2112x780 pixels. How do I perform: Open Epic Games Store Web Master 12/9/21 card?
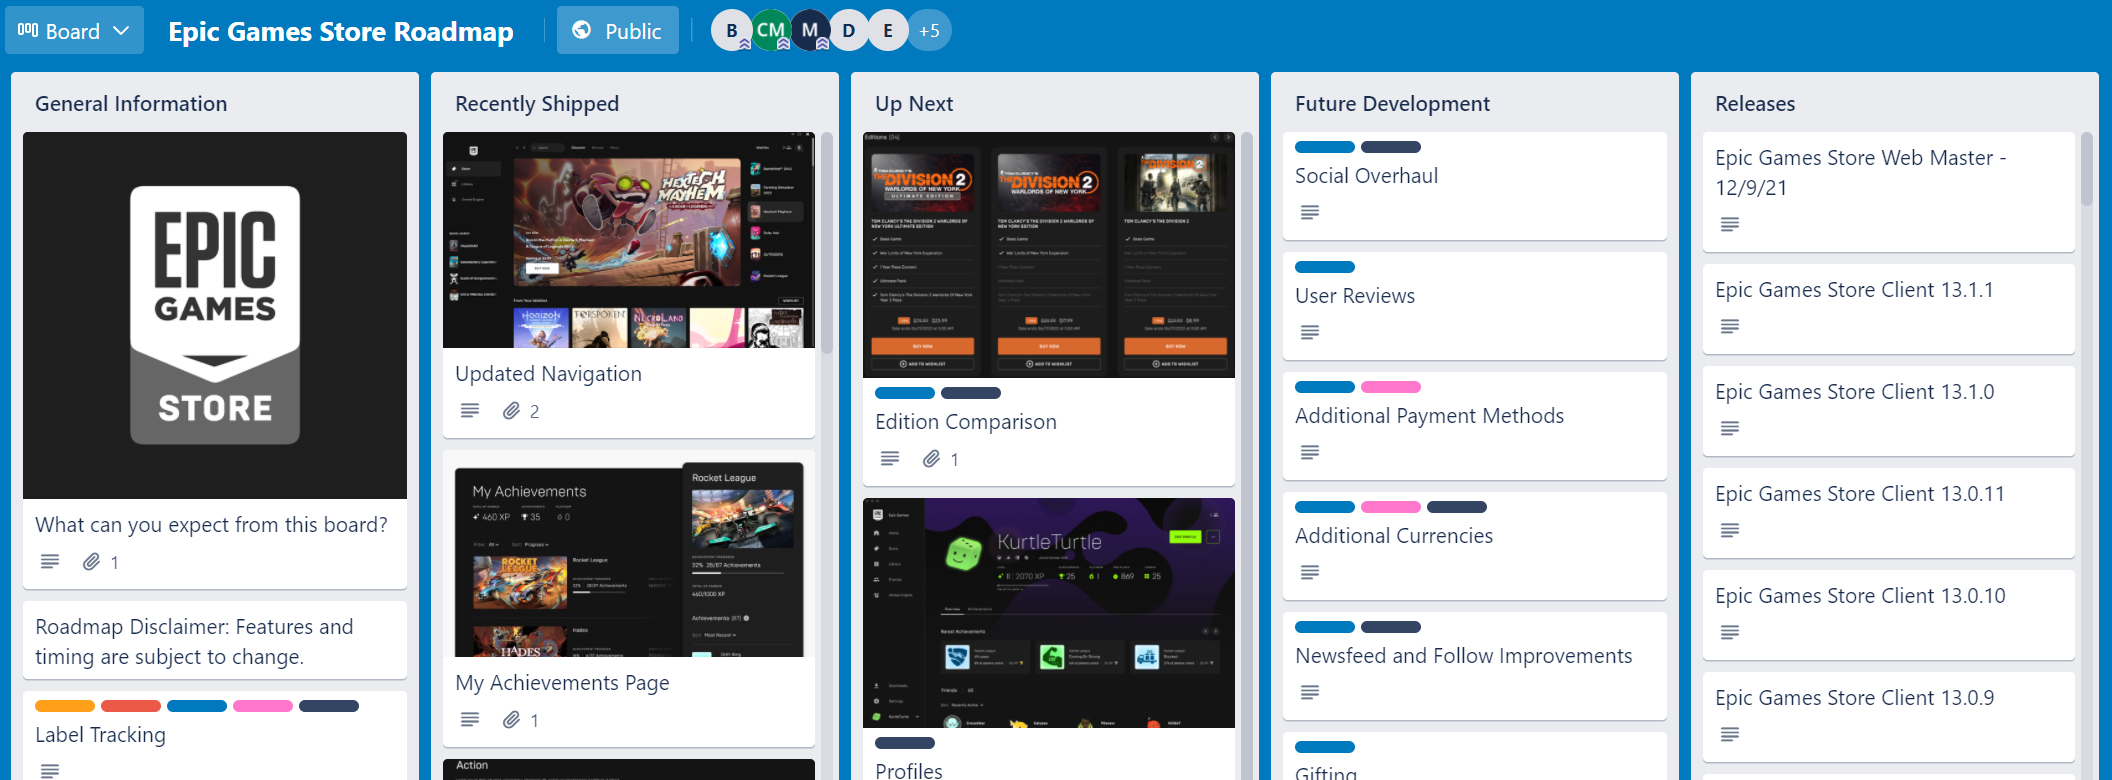pos(1889,192)
